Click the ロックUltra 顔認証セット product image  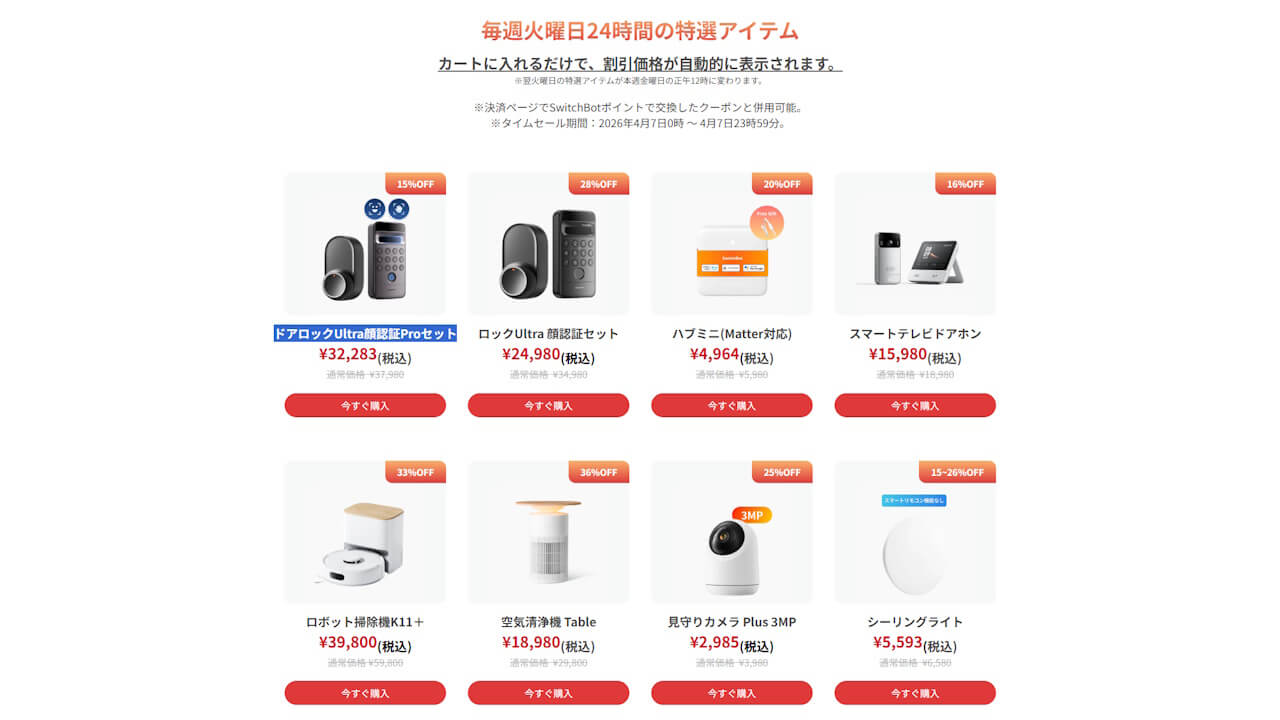[x=548, y=244]
